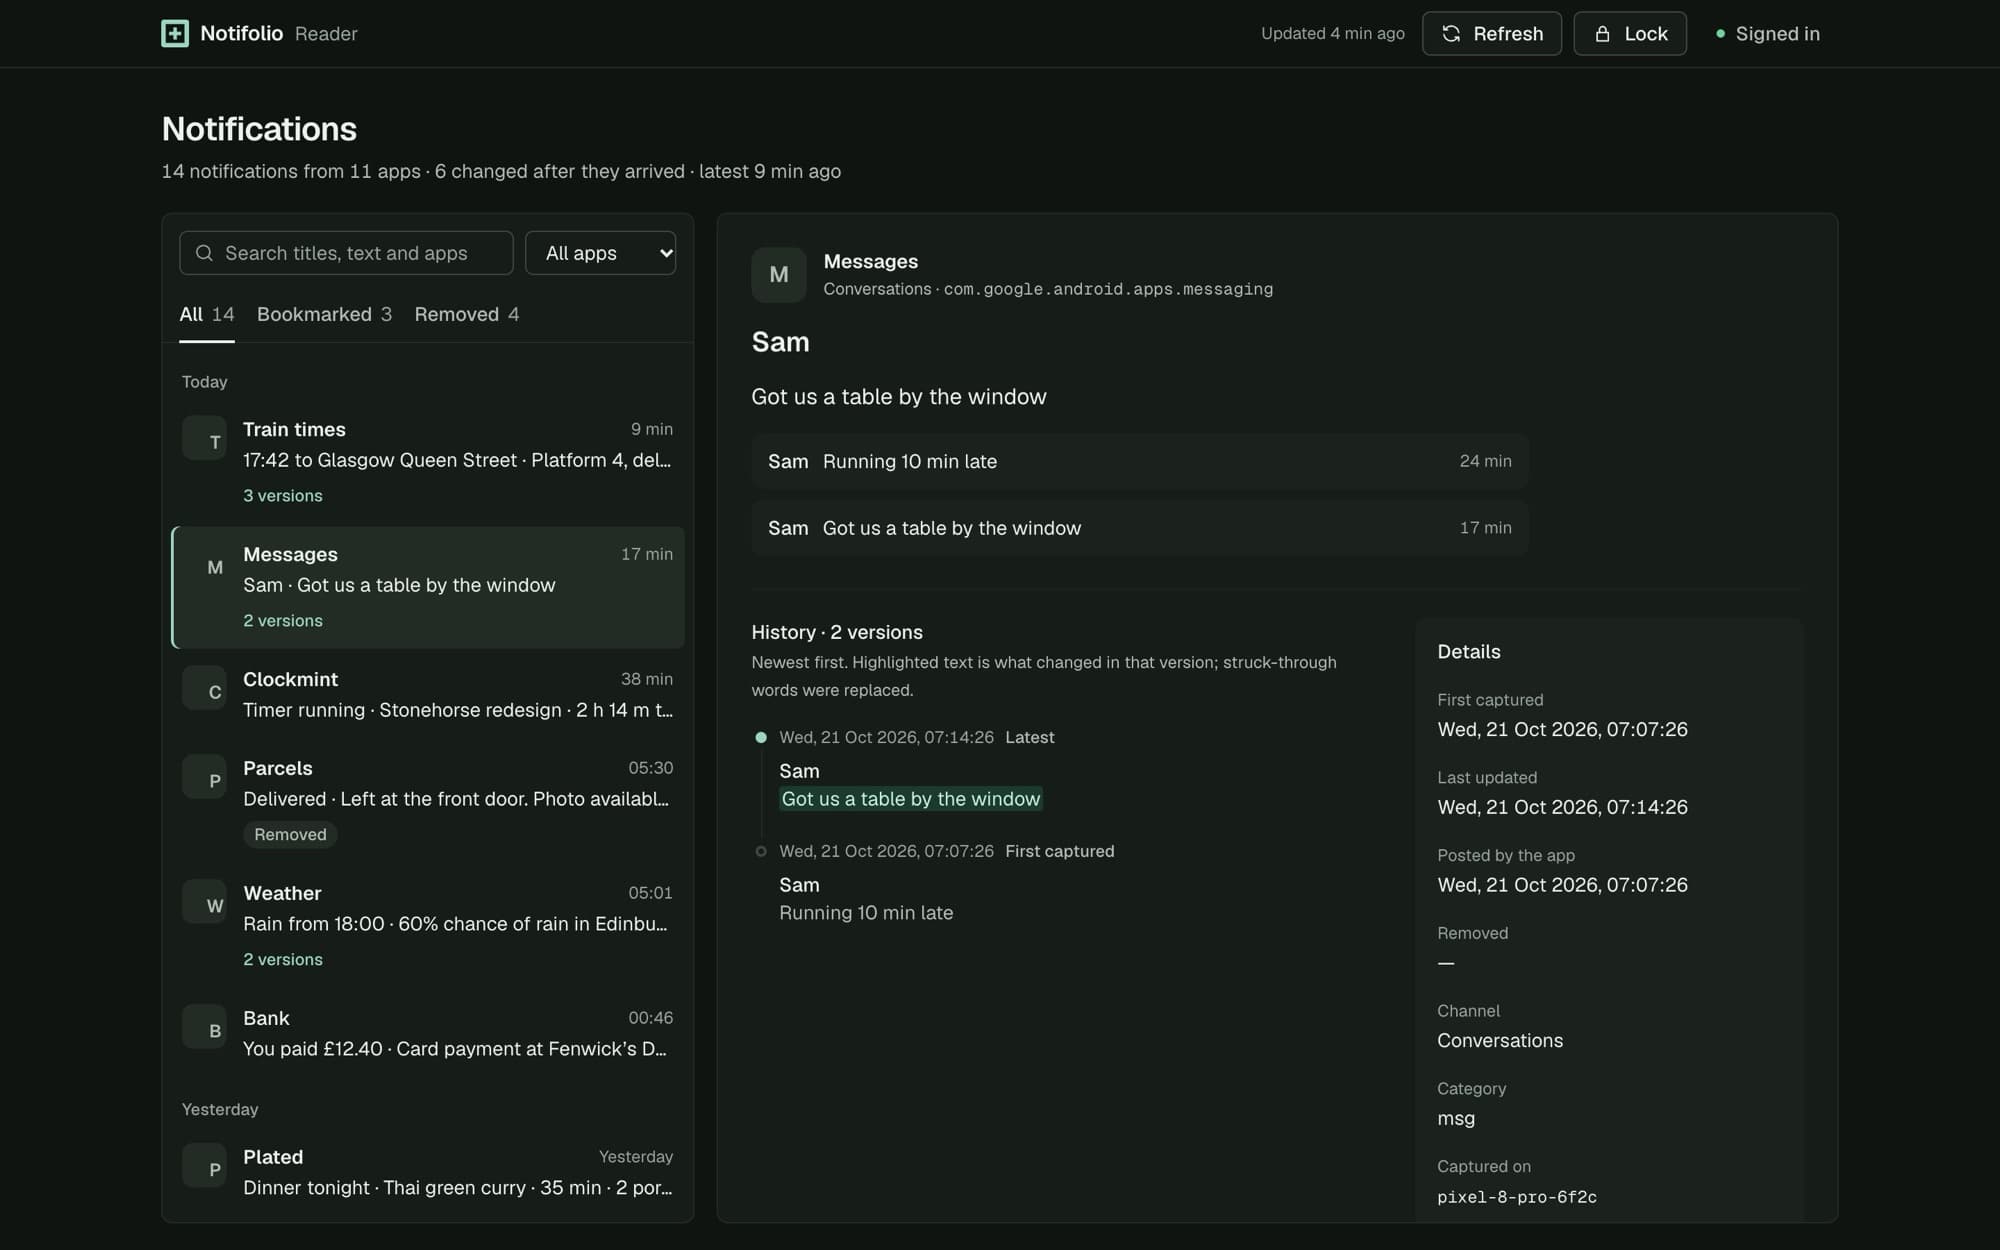Click the device ID pixel-8-pro-6f2c

pos(1517,1197)
